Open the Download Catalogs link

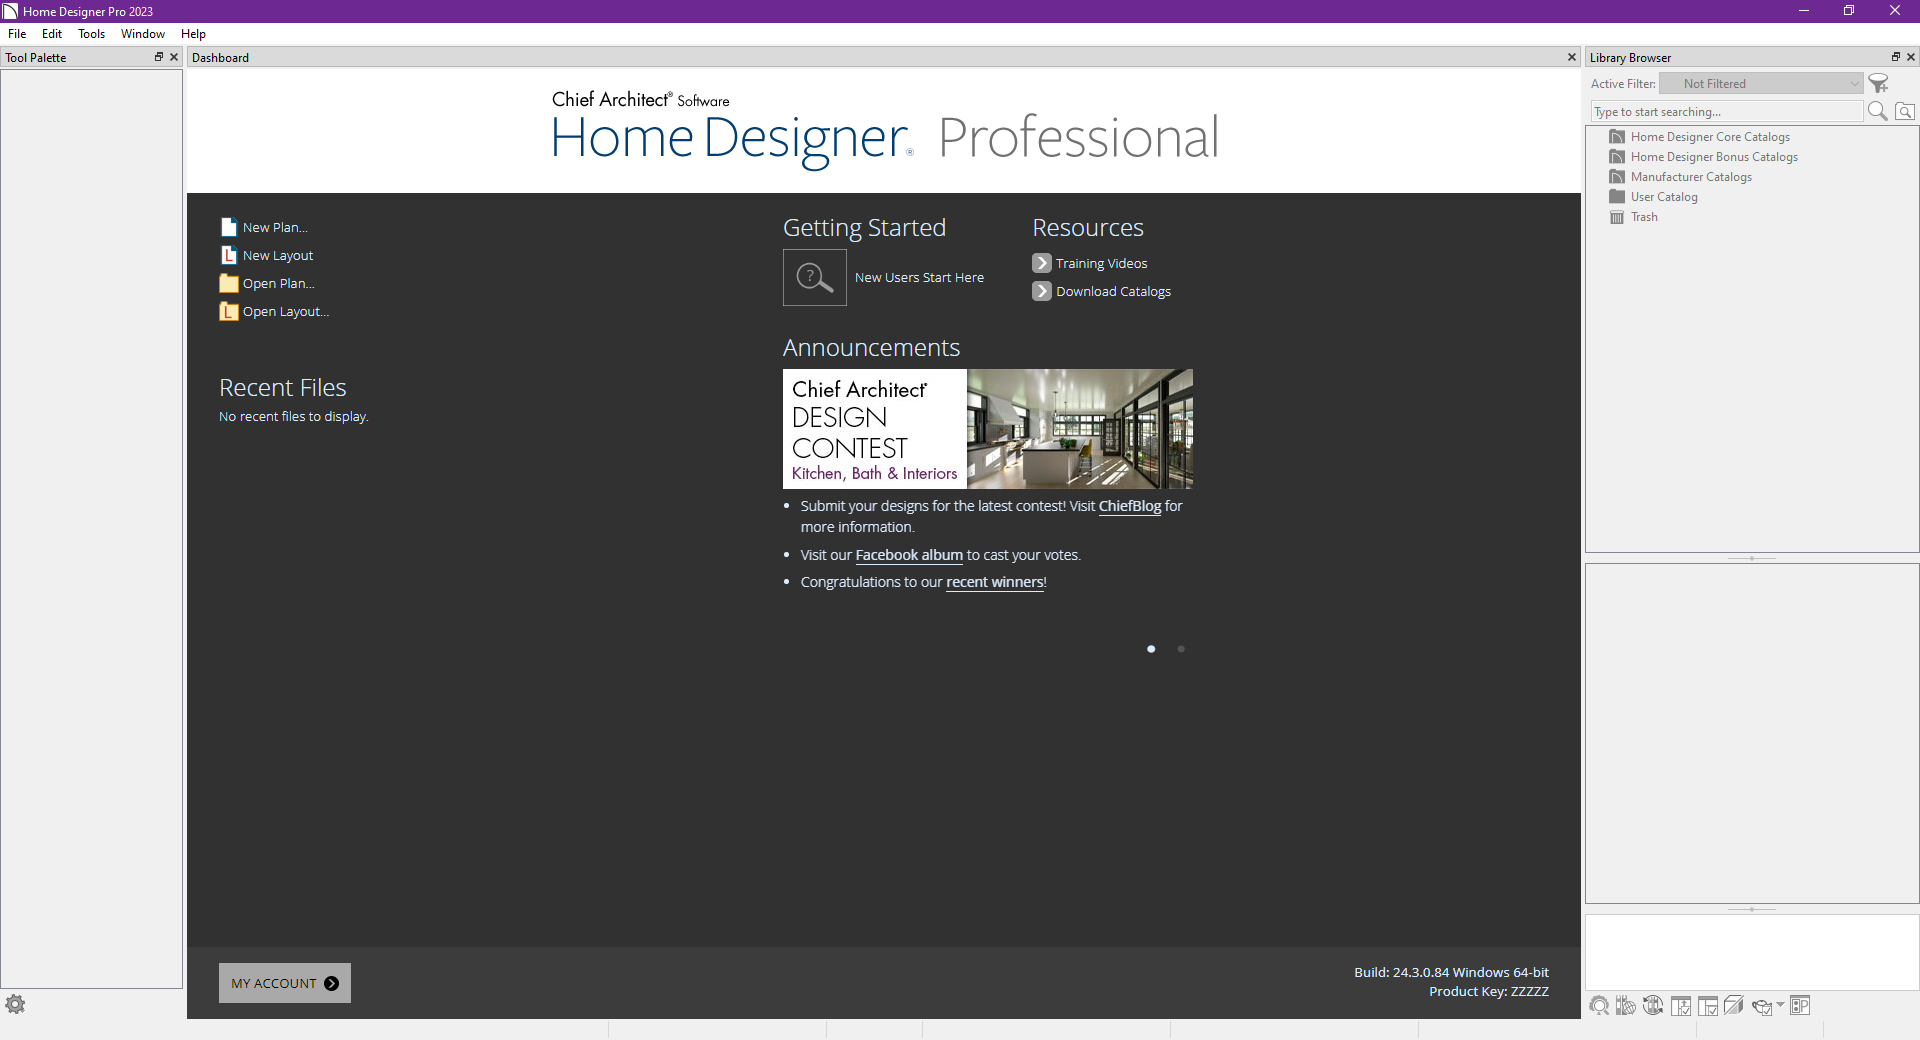1113,292
